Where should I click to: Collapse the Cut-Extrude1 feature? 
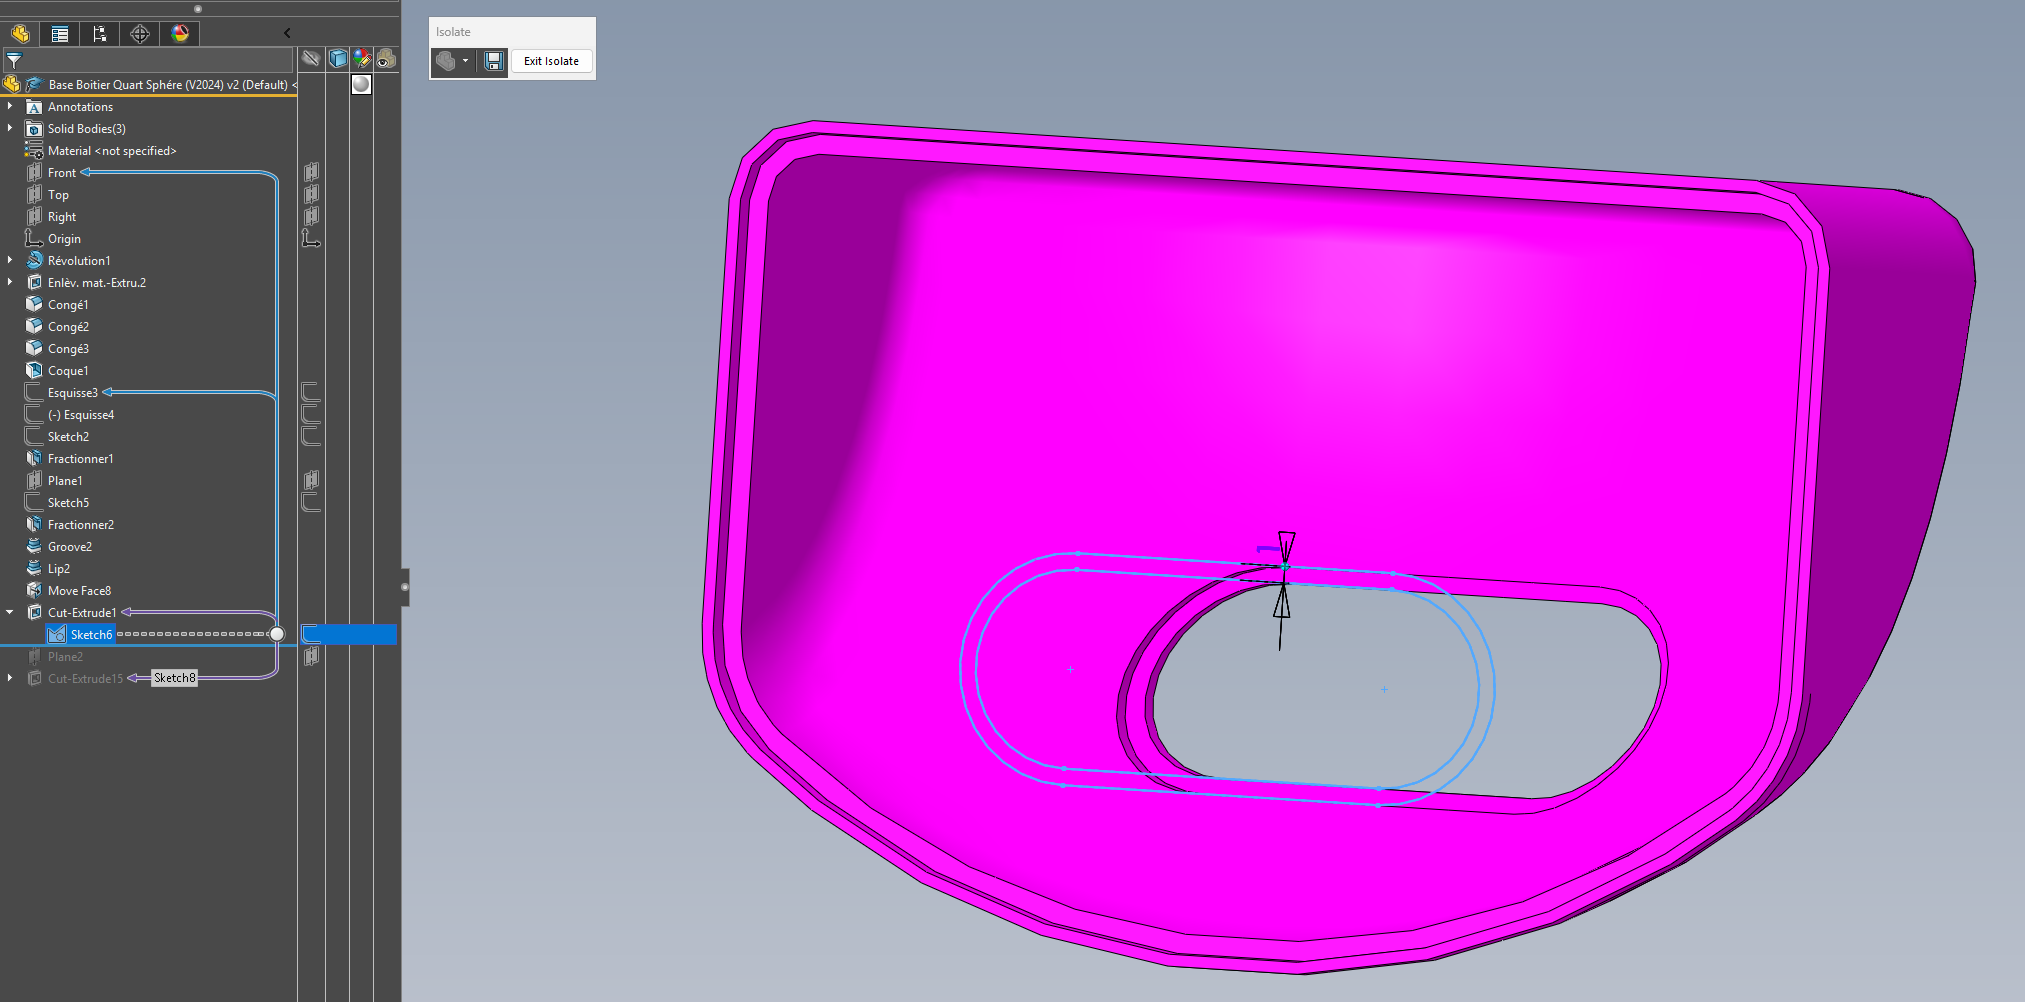click(10, 612)
